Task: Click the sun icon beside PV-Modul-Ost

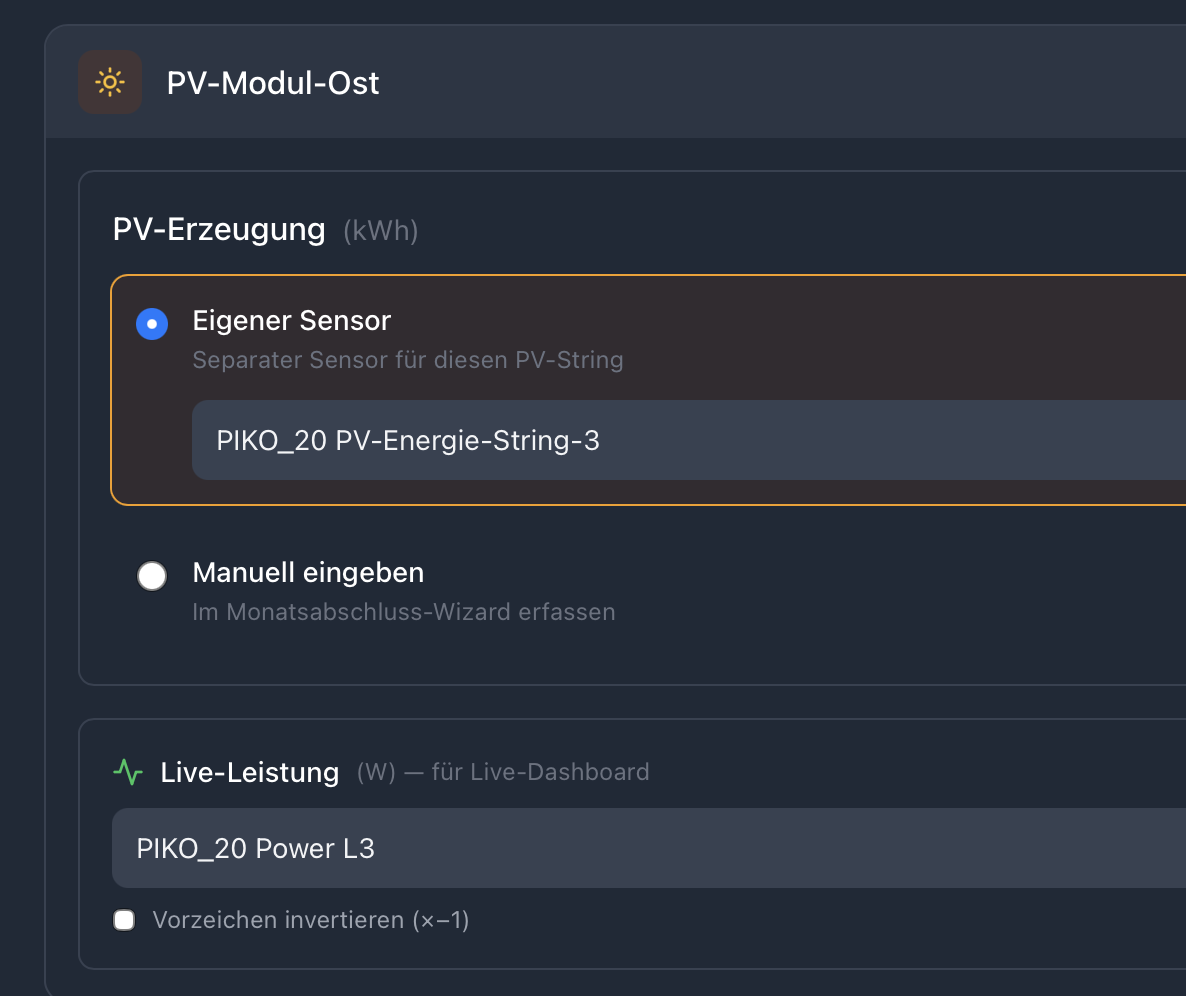Action: point(110,82)
